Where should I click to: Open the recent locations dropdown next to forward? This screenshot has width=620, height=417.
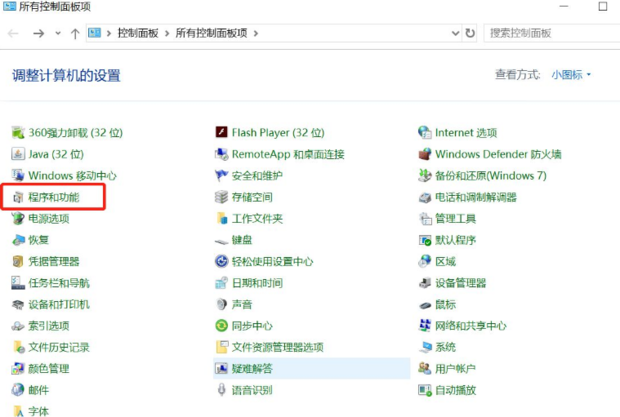(58, 33)
